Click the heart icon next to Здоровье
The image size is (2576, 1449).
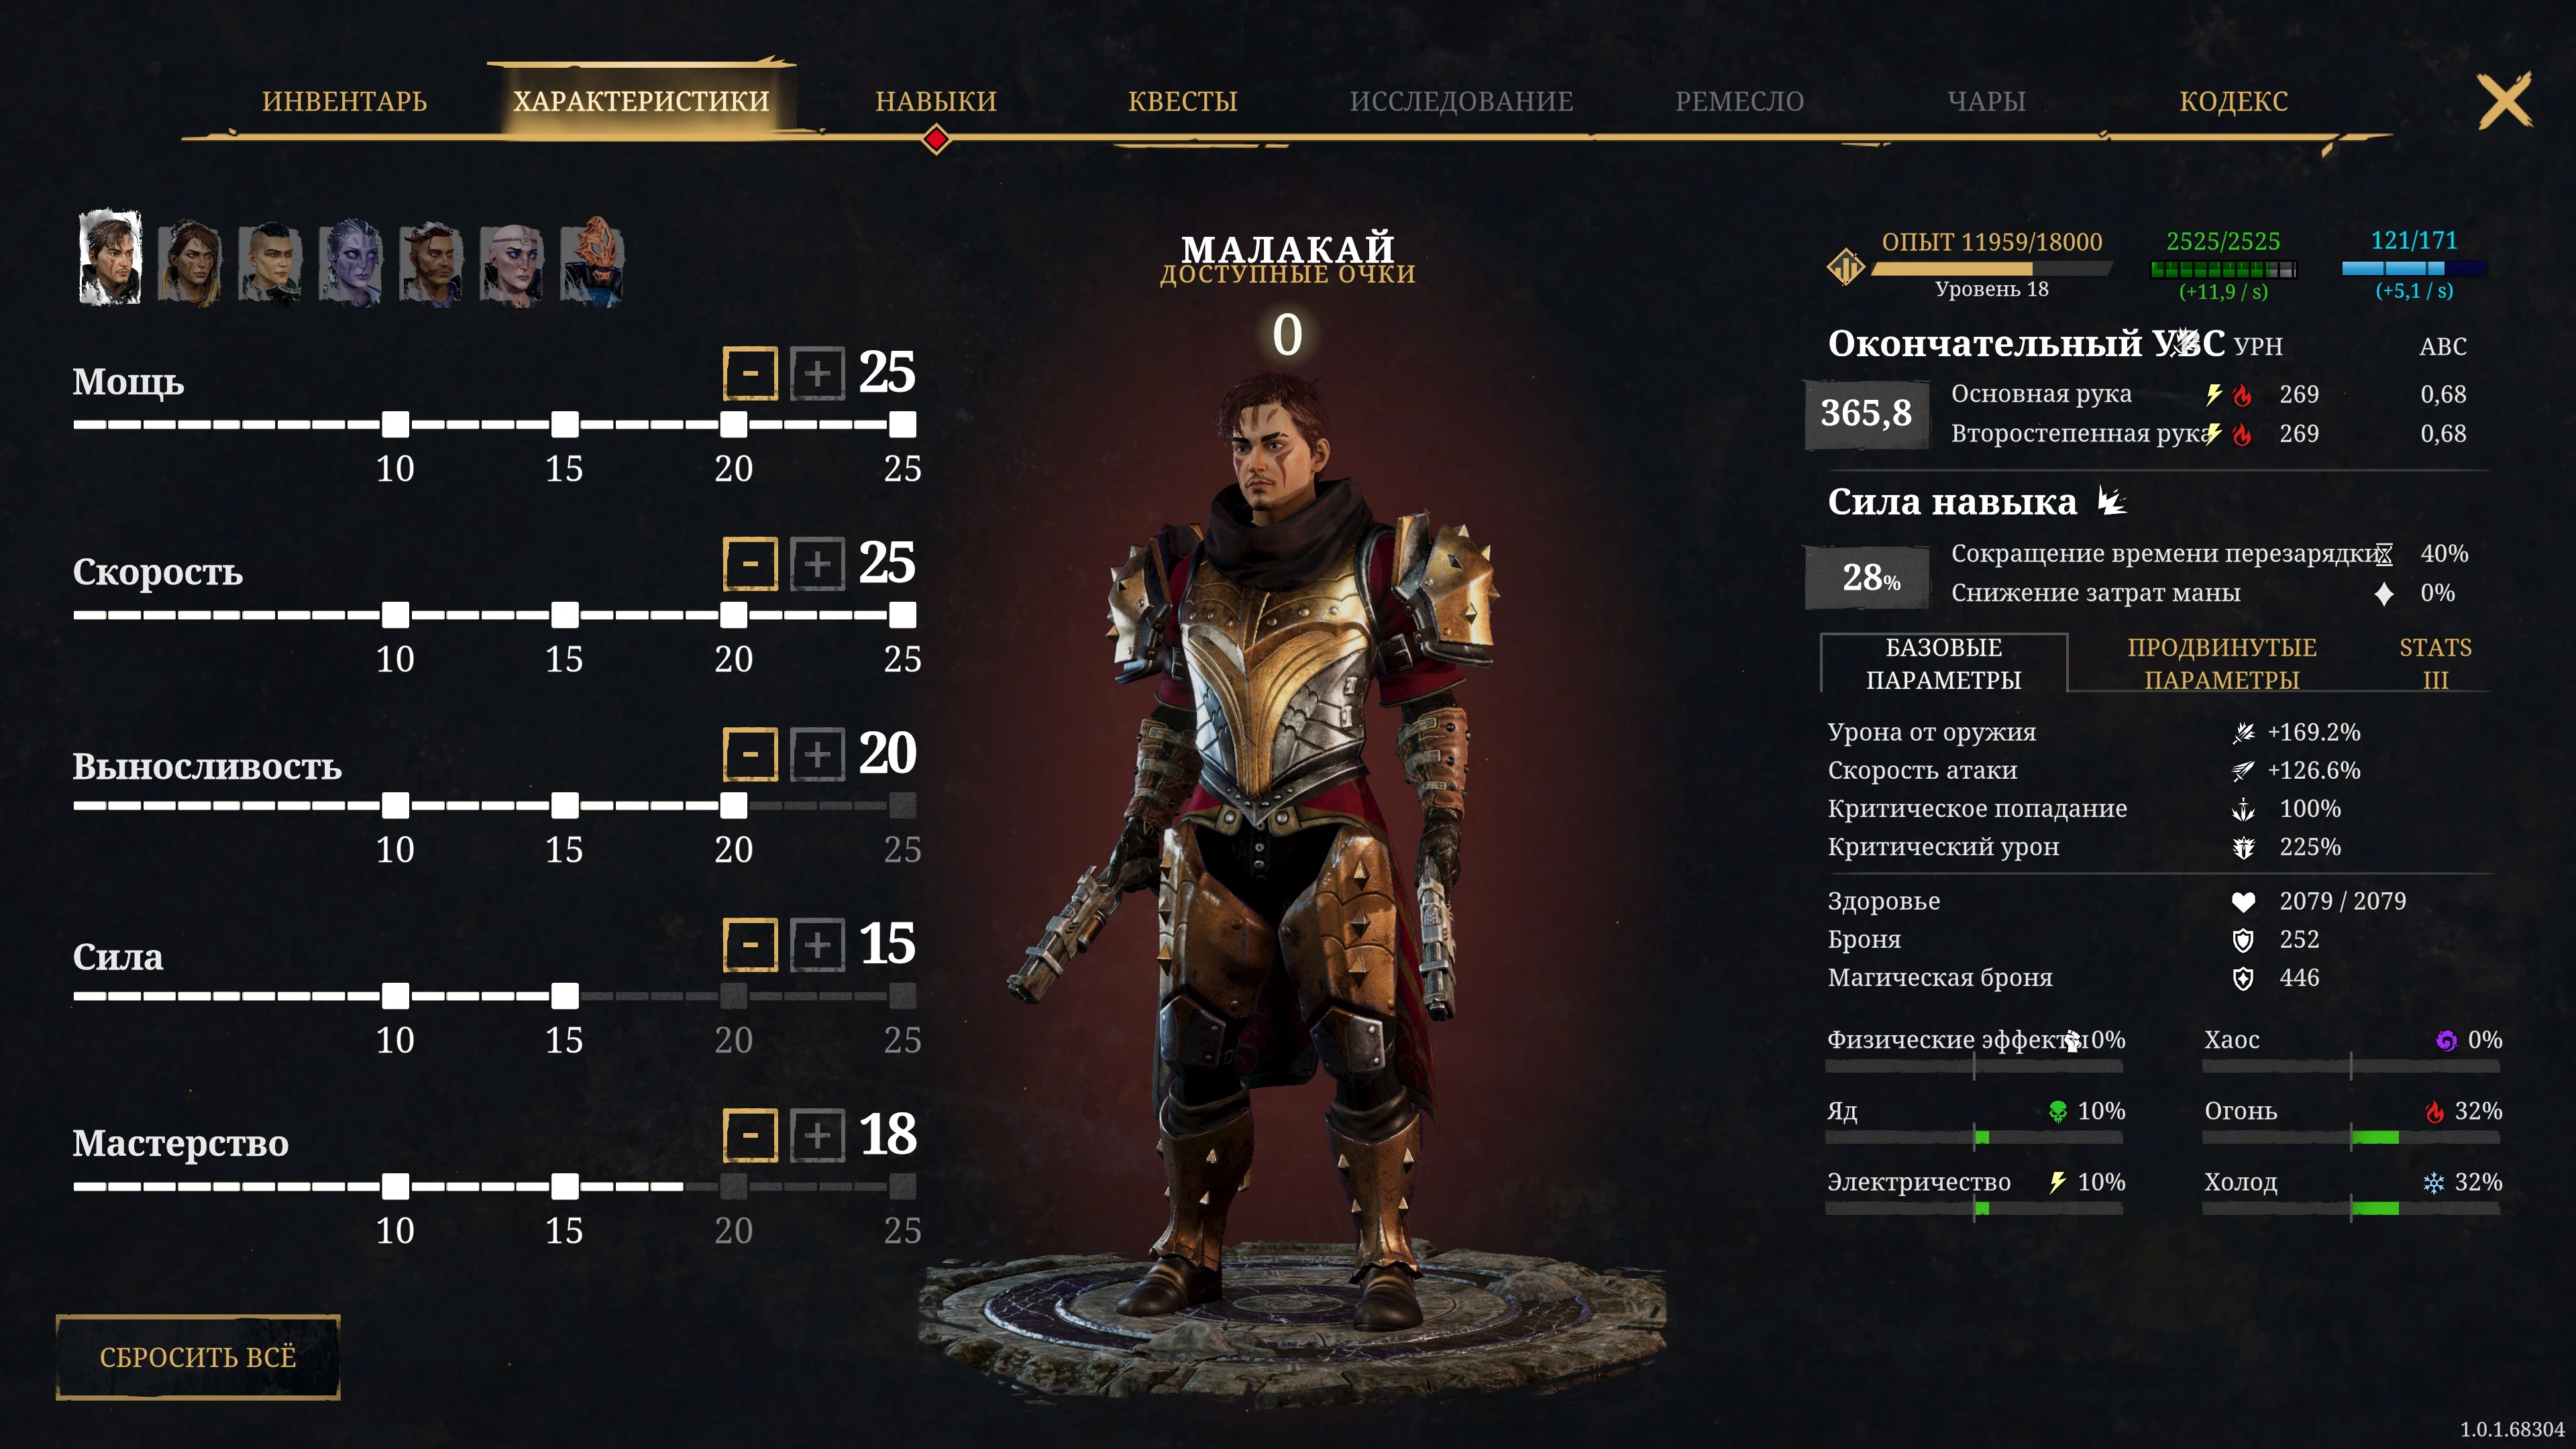(2243, 902)
